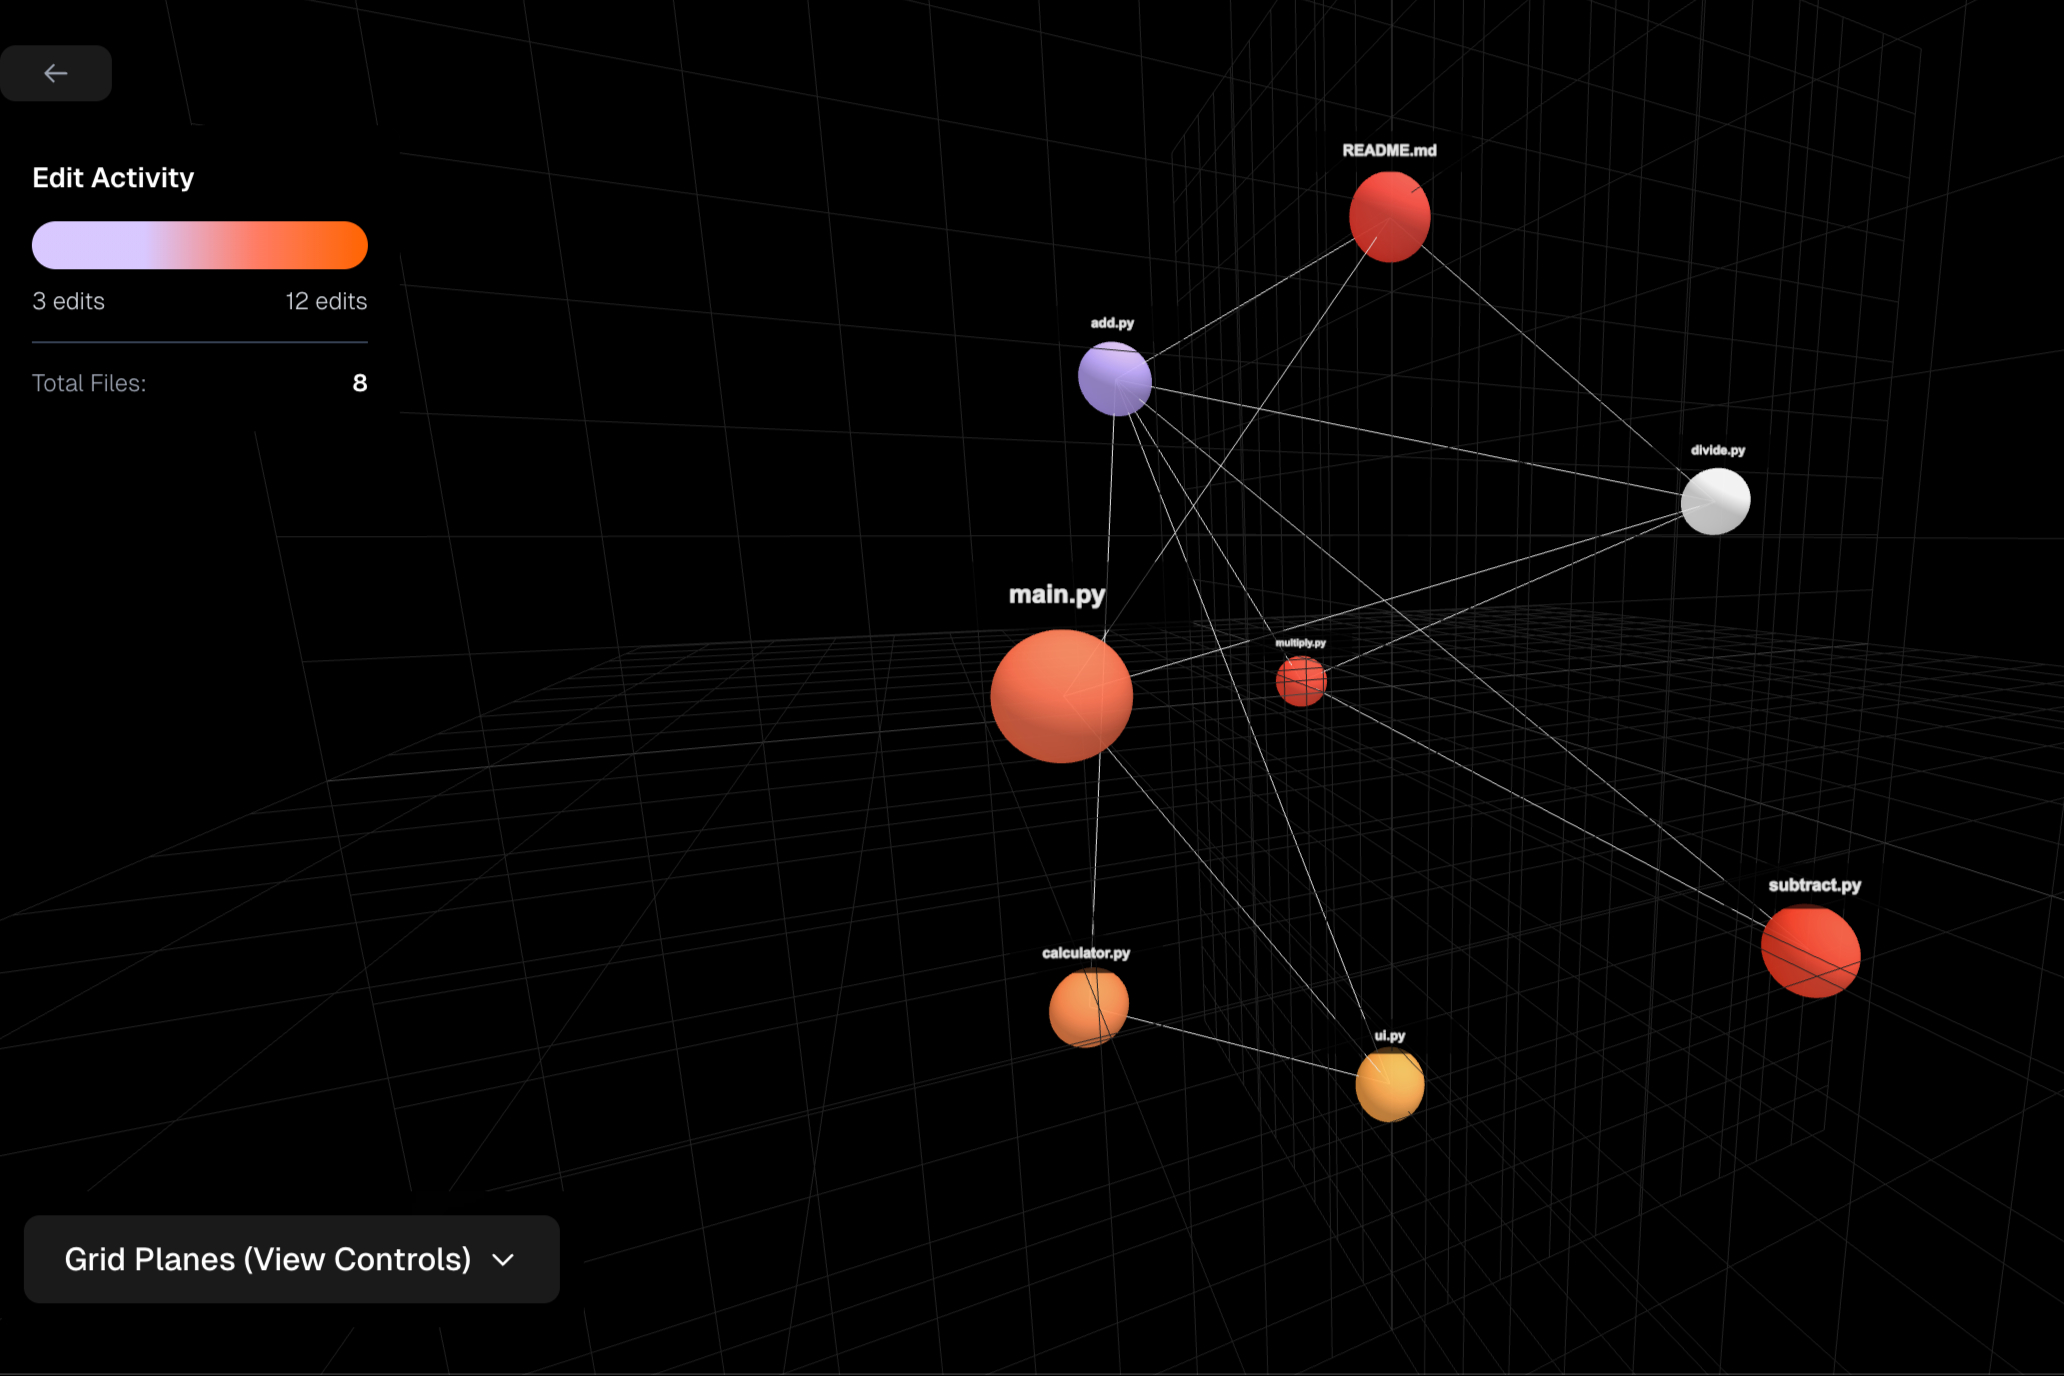2064x1376 pixels.
Task: Click the Edit Activity color gradient bar
Action: tap(200, 245)
